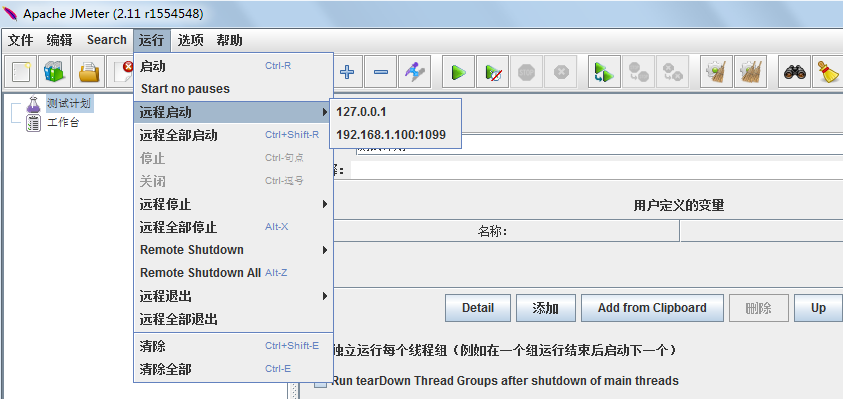Click the 名称: column header
Screen dimensions: 843x399
pyautogui.click(x=492, y=232)
